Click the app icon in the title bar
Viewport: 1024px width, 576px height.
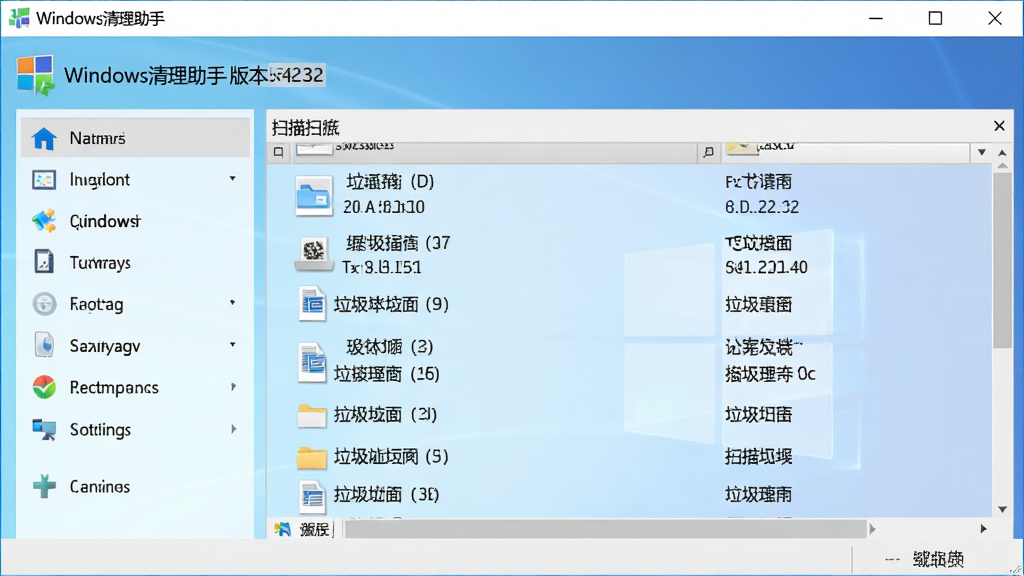tap(19, 18)
